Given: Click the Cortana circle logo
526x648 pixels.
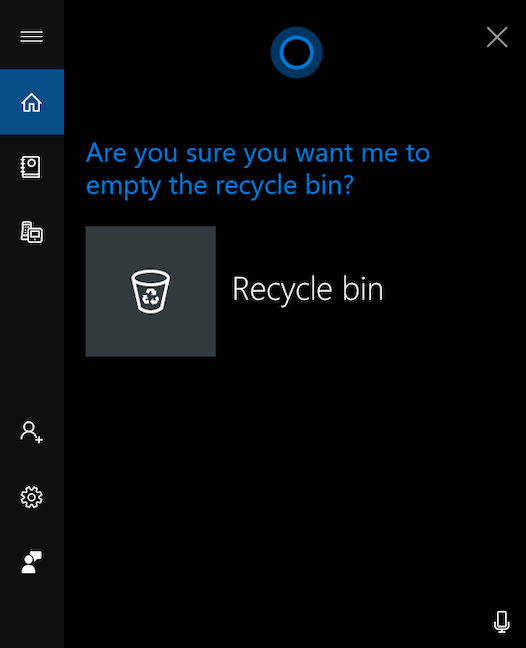Looking at the screenshot, I should tap(296, 52).
